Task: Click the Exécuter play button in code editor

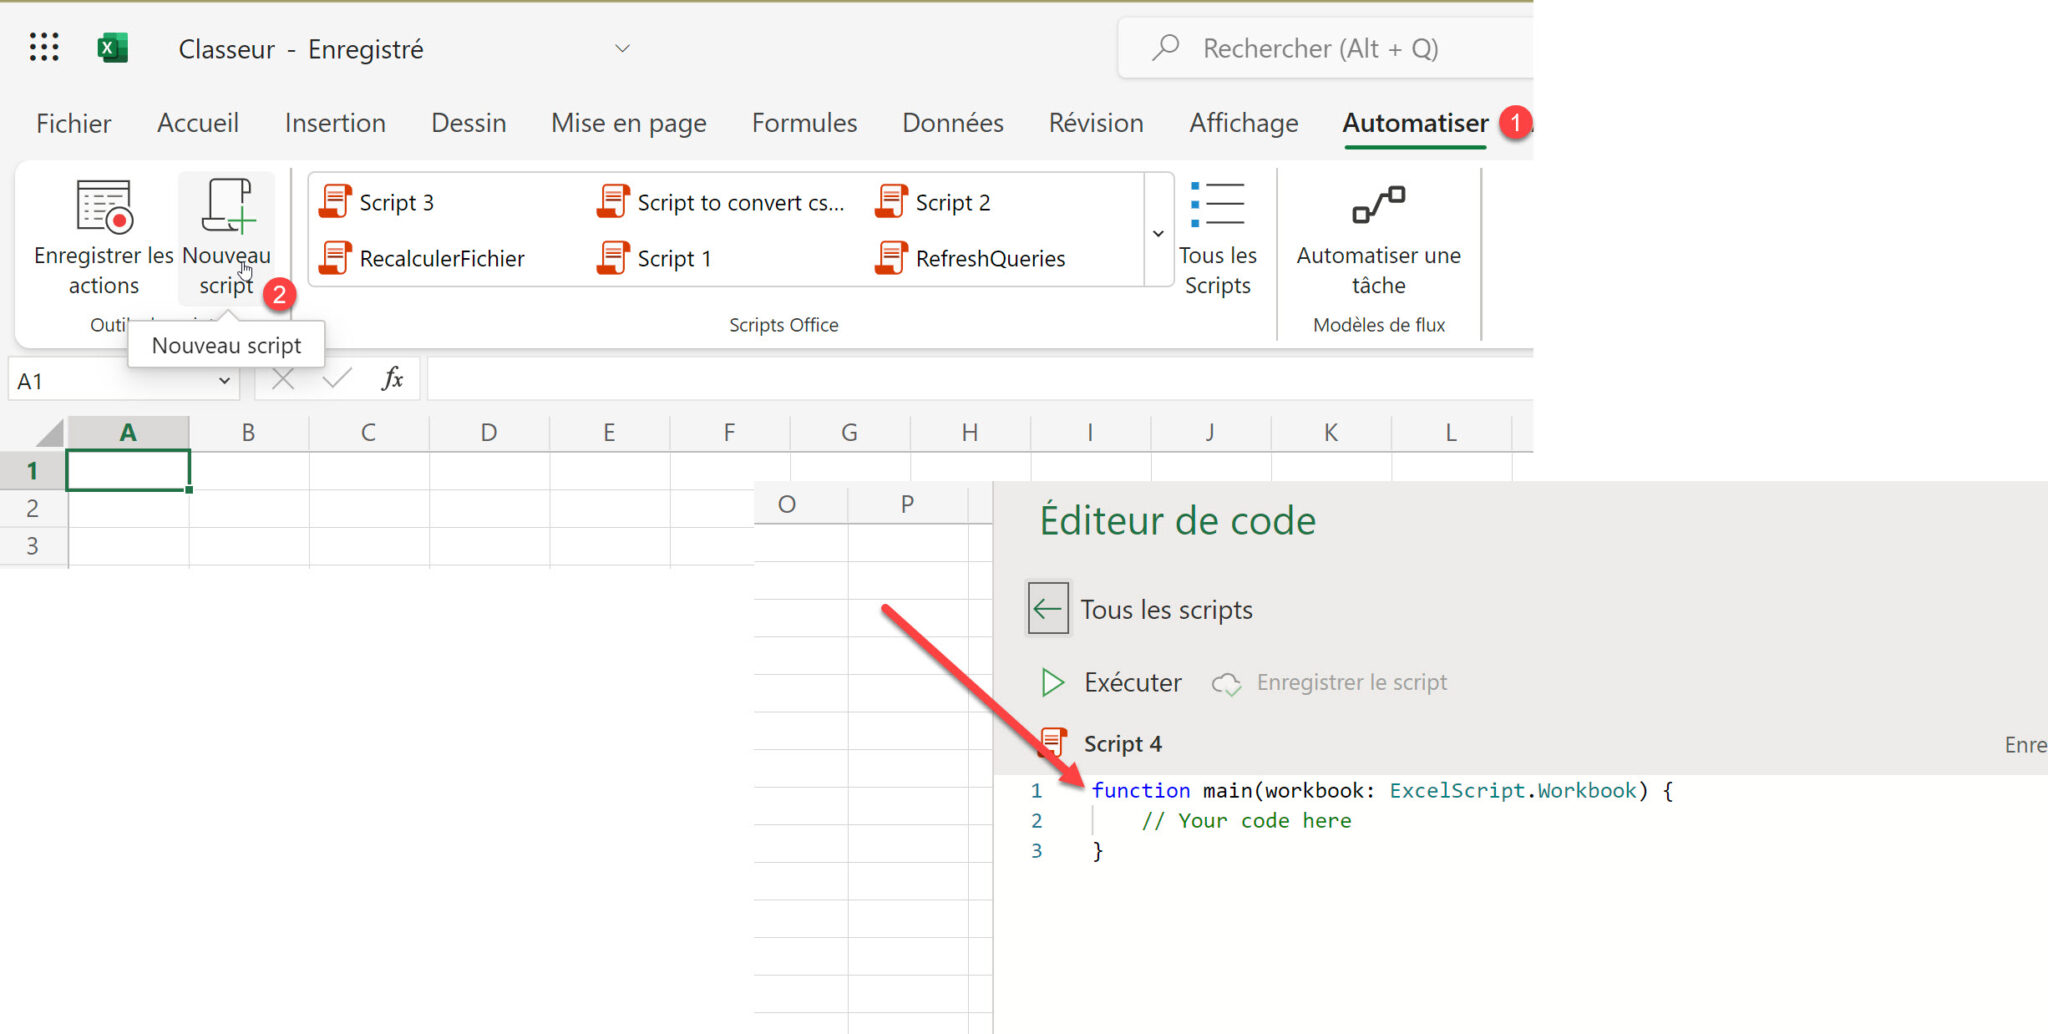Action: pyautogui.click(x=1108, y=682)
